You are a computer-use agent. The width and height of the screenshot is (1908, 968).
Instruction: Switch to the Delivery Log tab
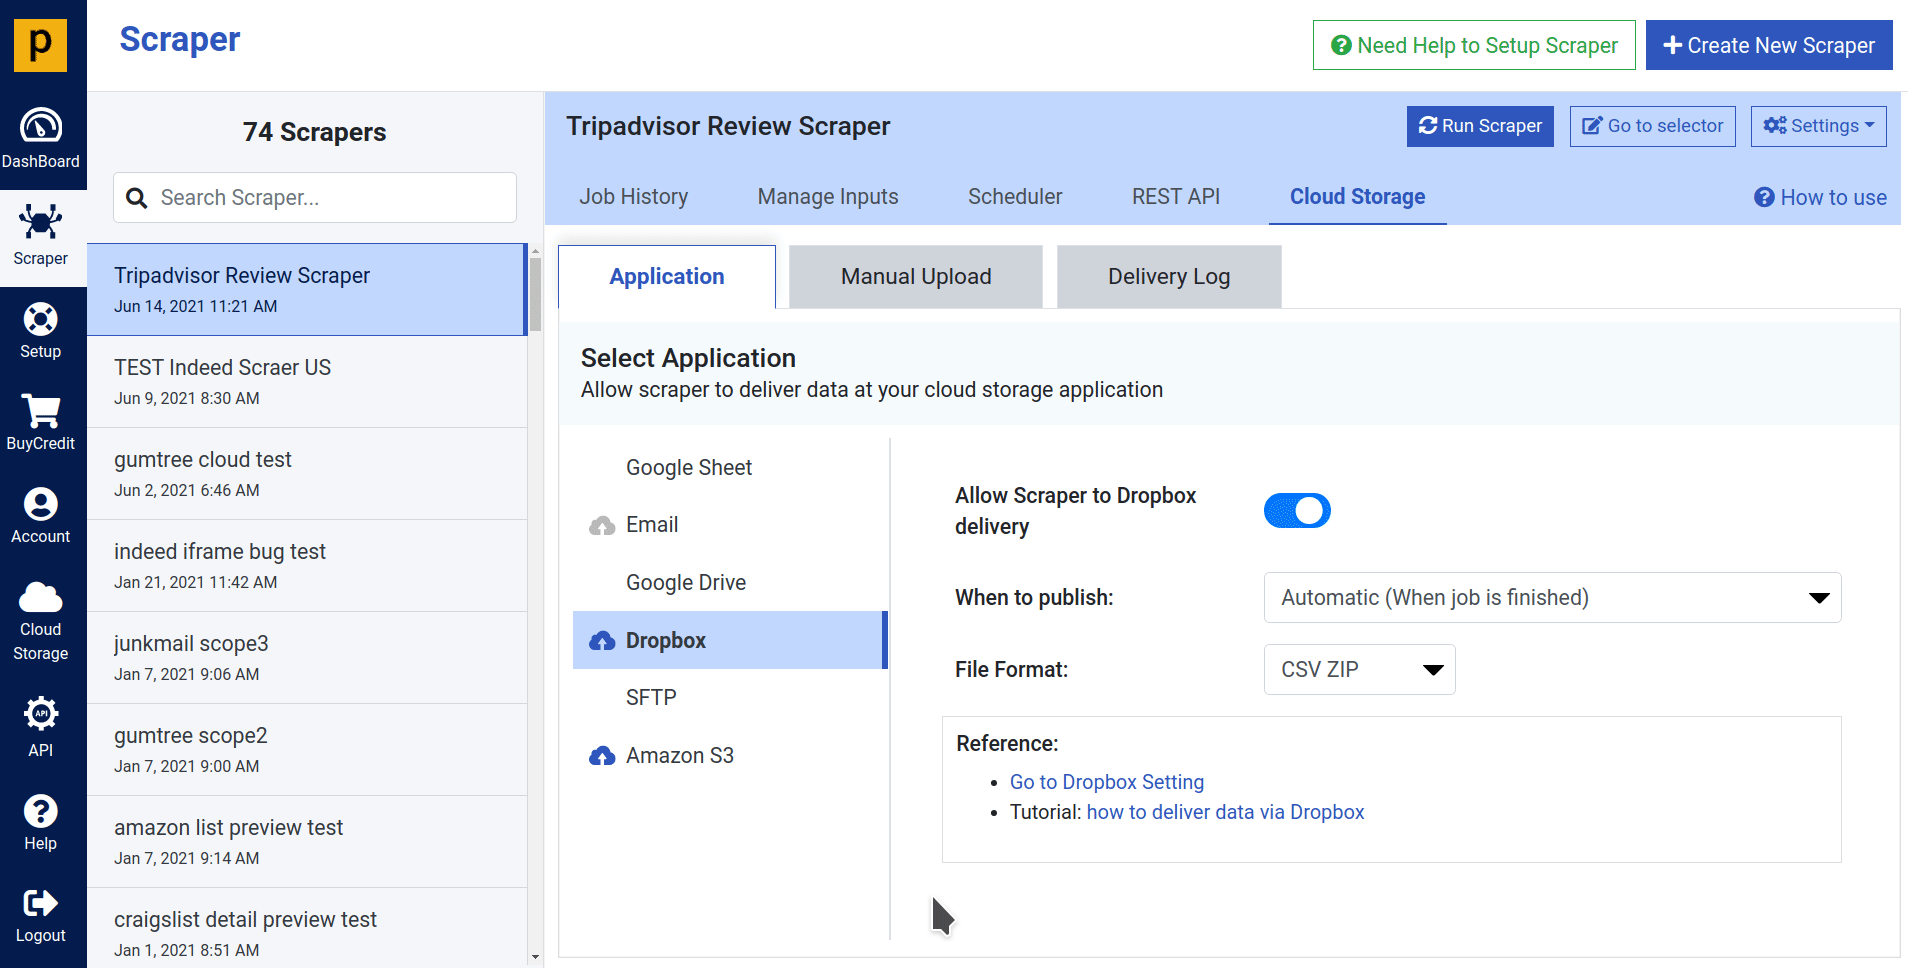1168,277
